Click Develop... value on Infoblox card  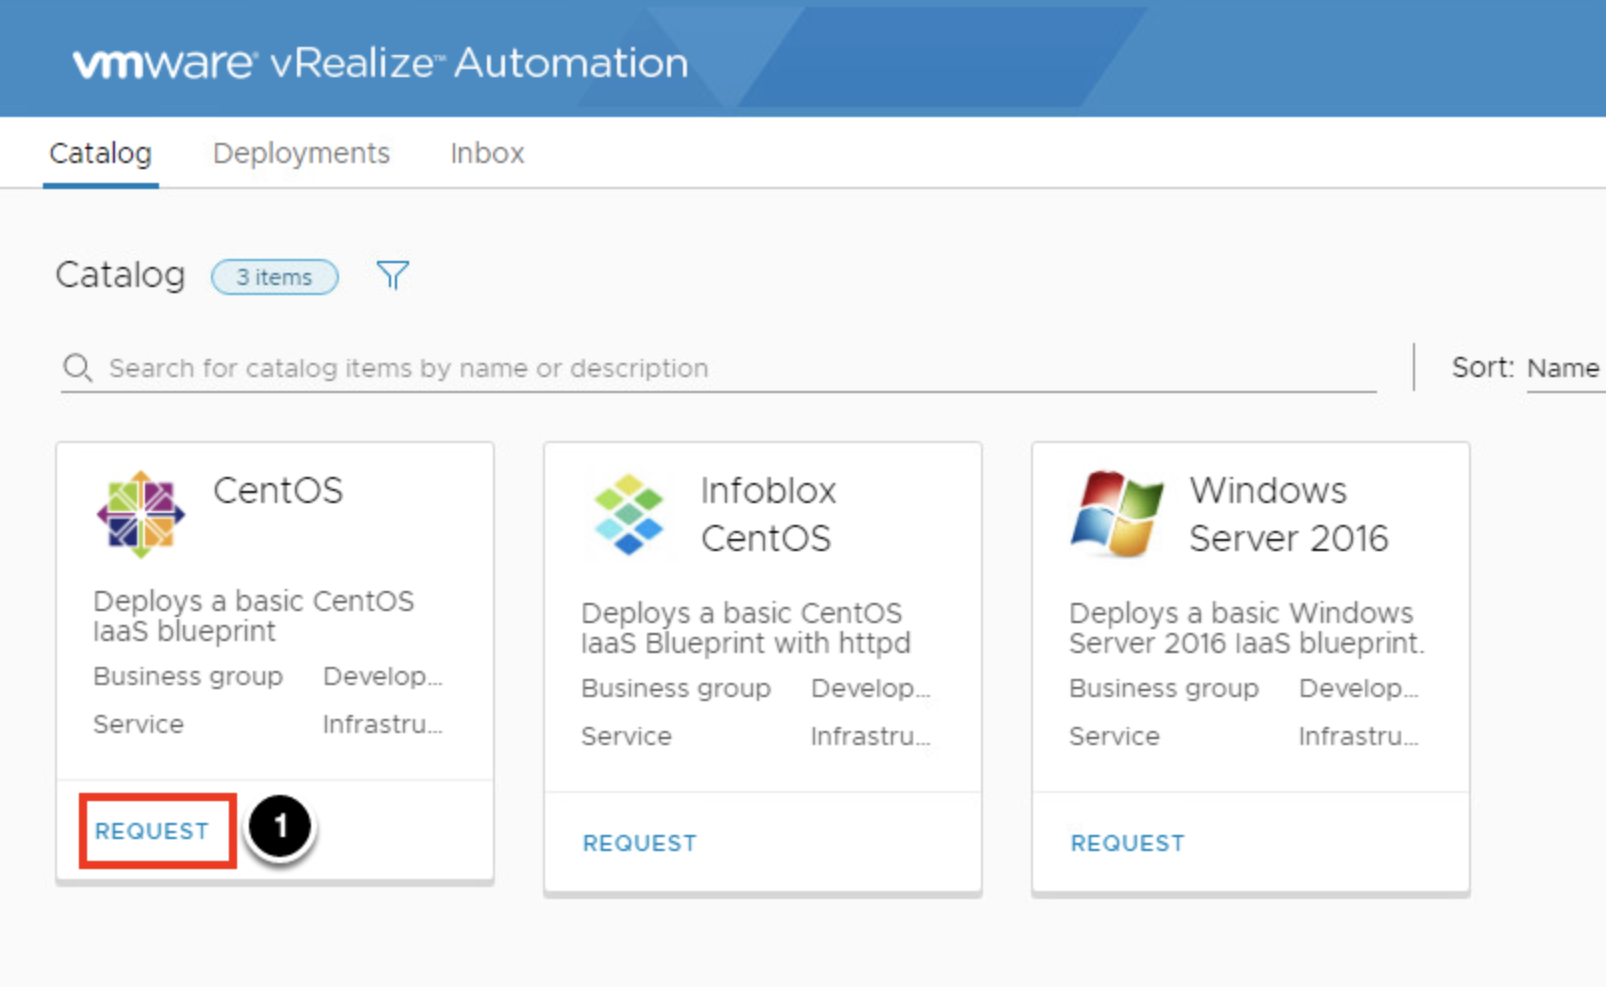[x=871, y=689]
